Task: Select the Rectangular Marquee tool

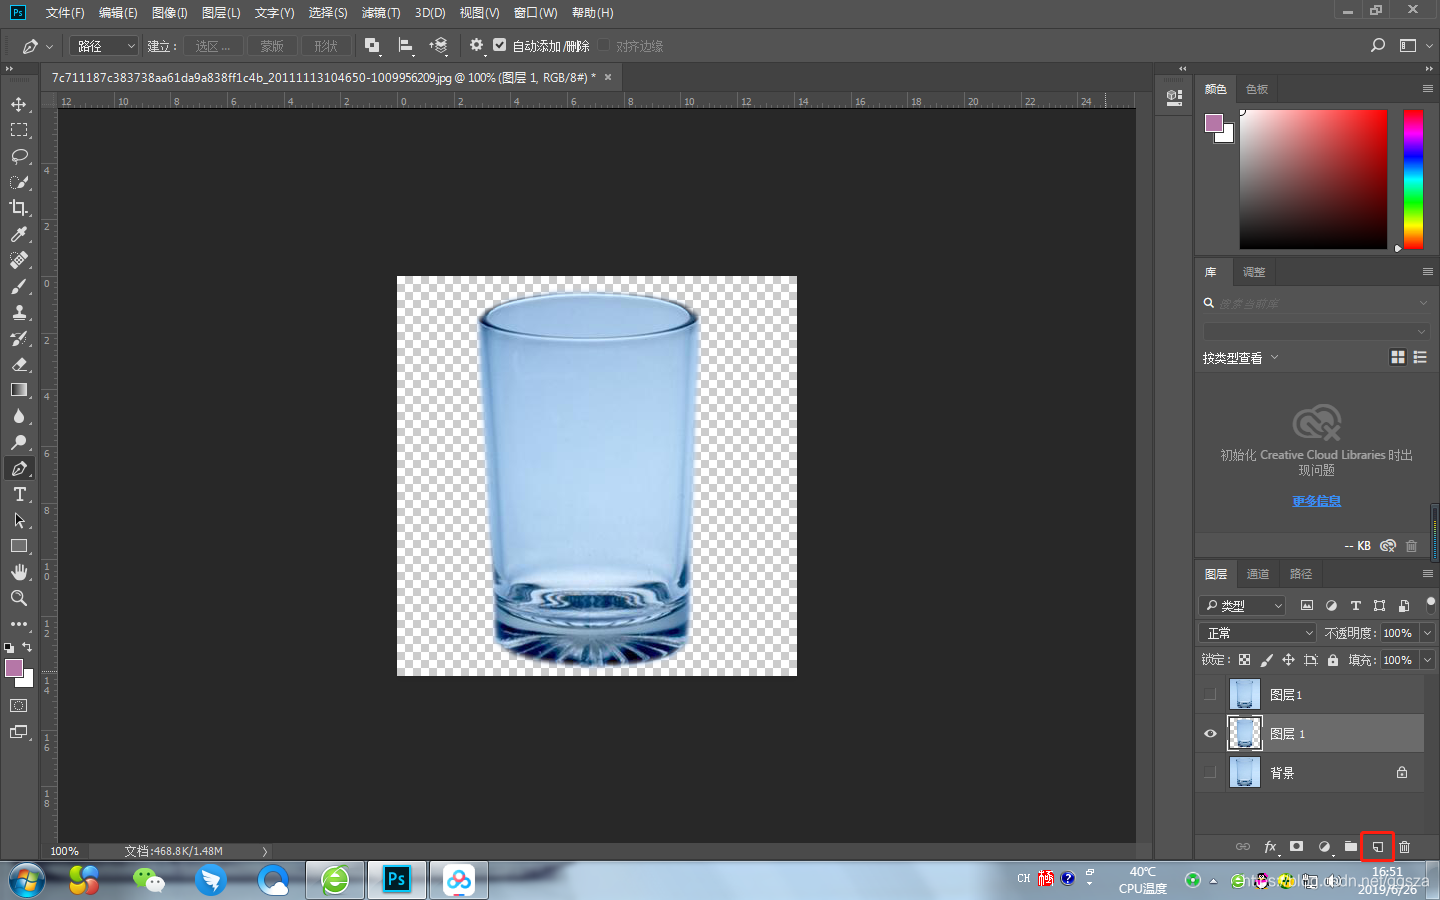Action: [19, 130]
